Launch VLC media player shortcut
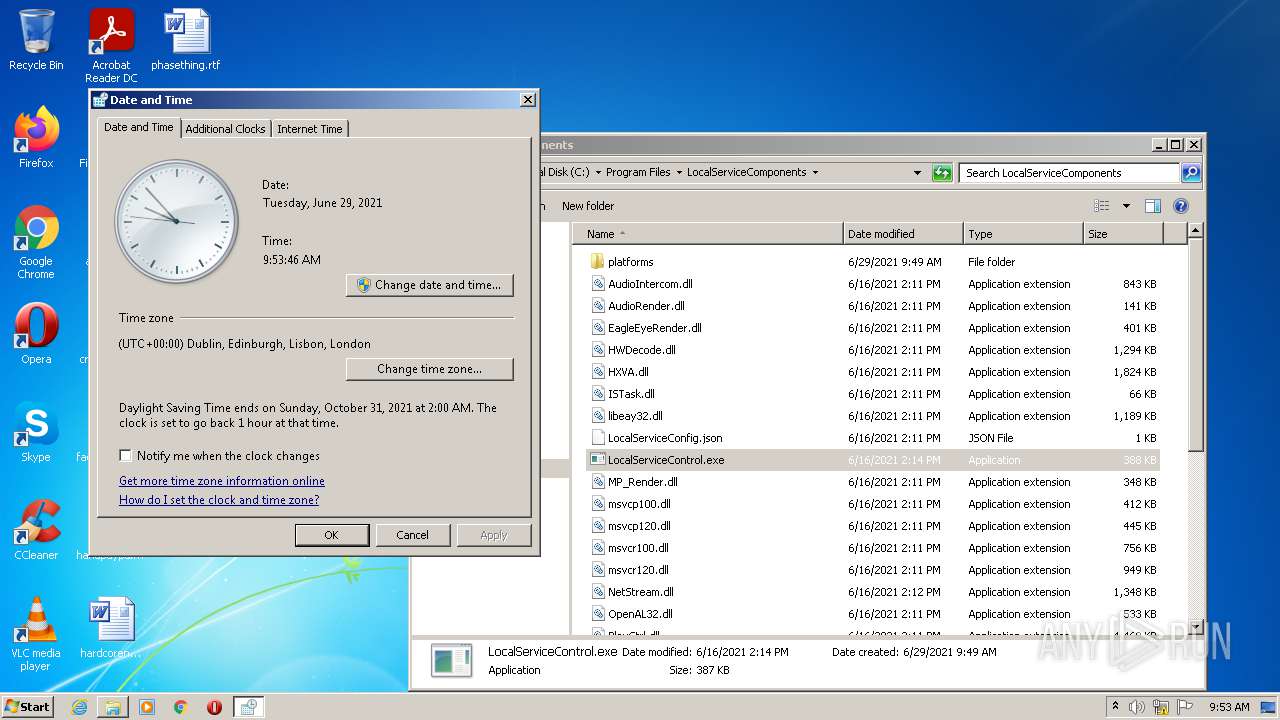1280x720 pixels. (x=36, y=635)
